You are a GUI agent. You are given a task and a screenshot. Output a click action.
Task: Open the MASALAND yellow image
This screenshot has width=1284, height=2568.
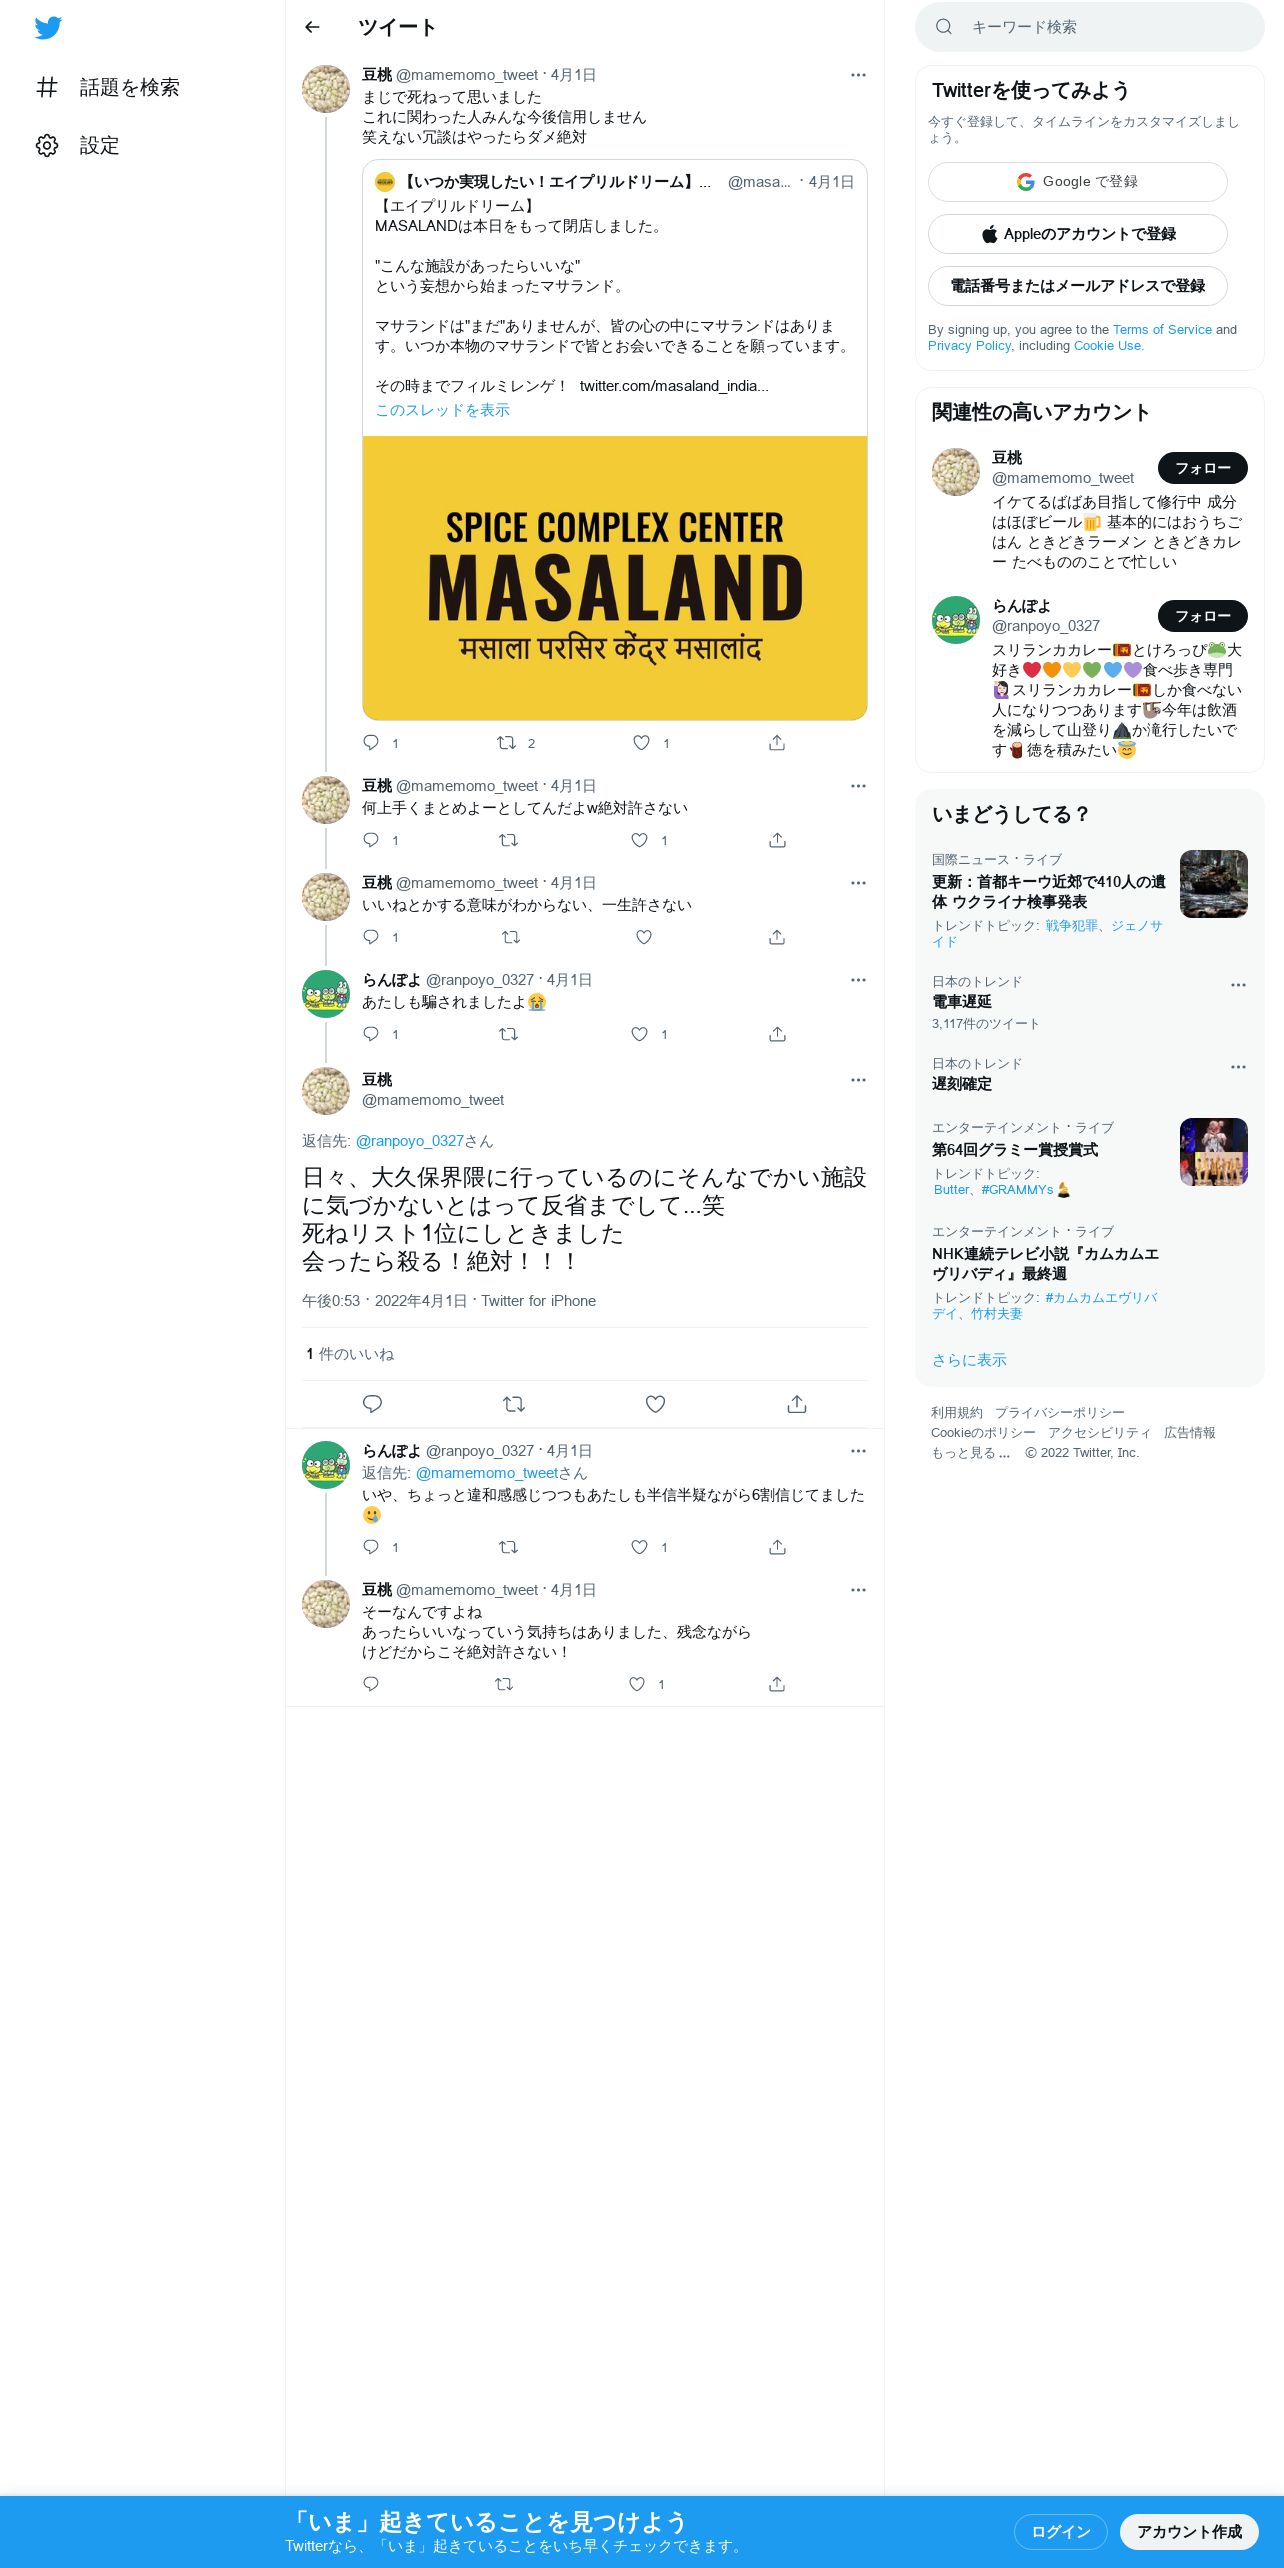[615, 578]
